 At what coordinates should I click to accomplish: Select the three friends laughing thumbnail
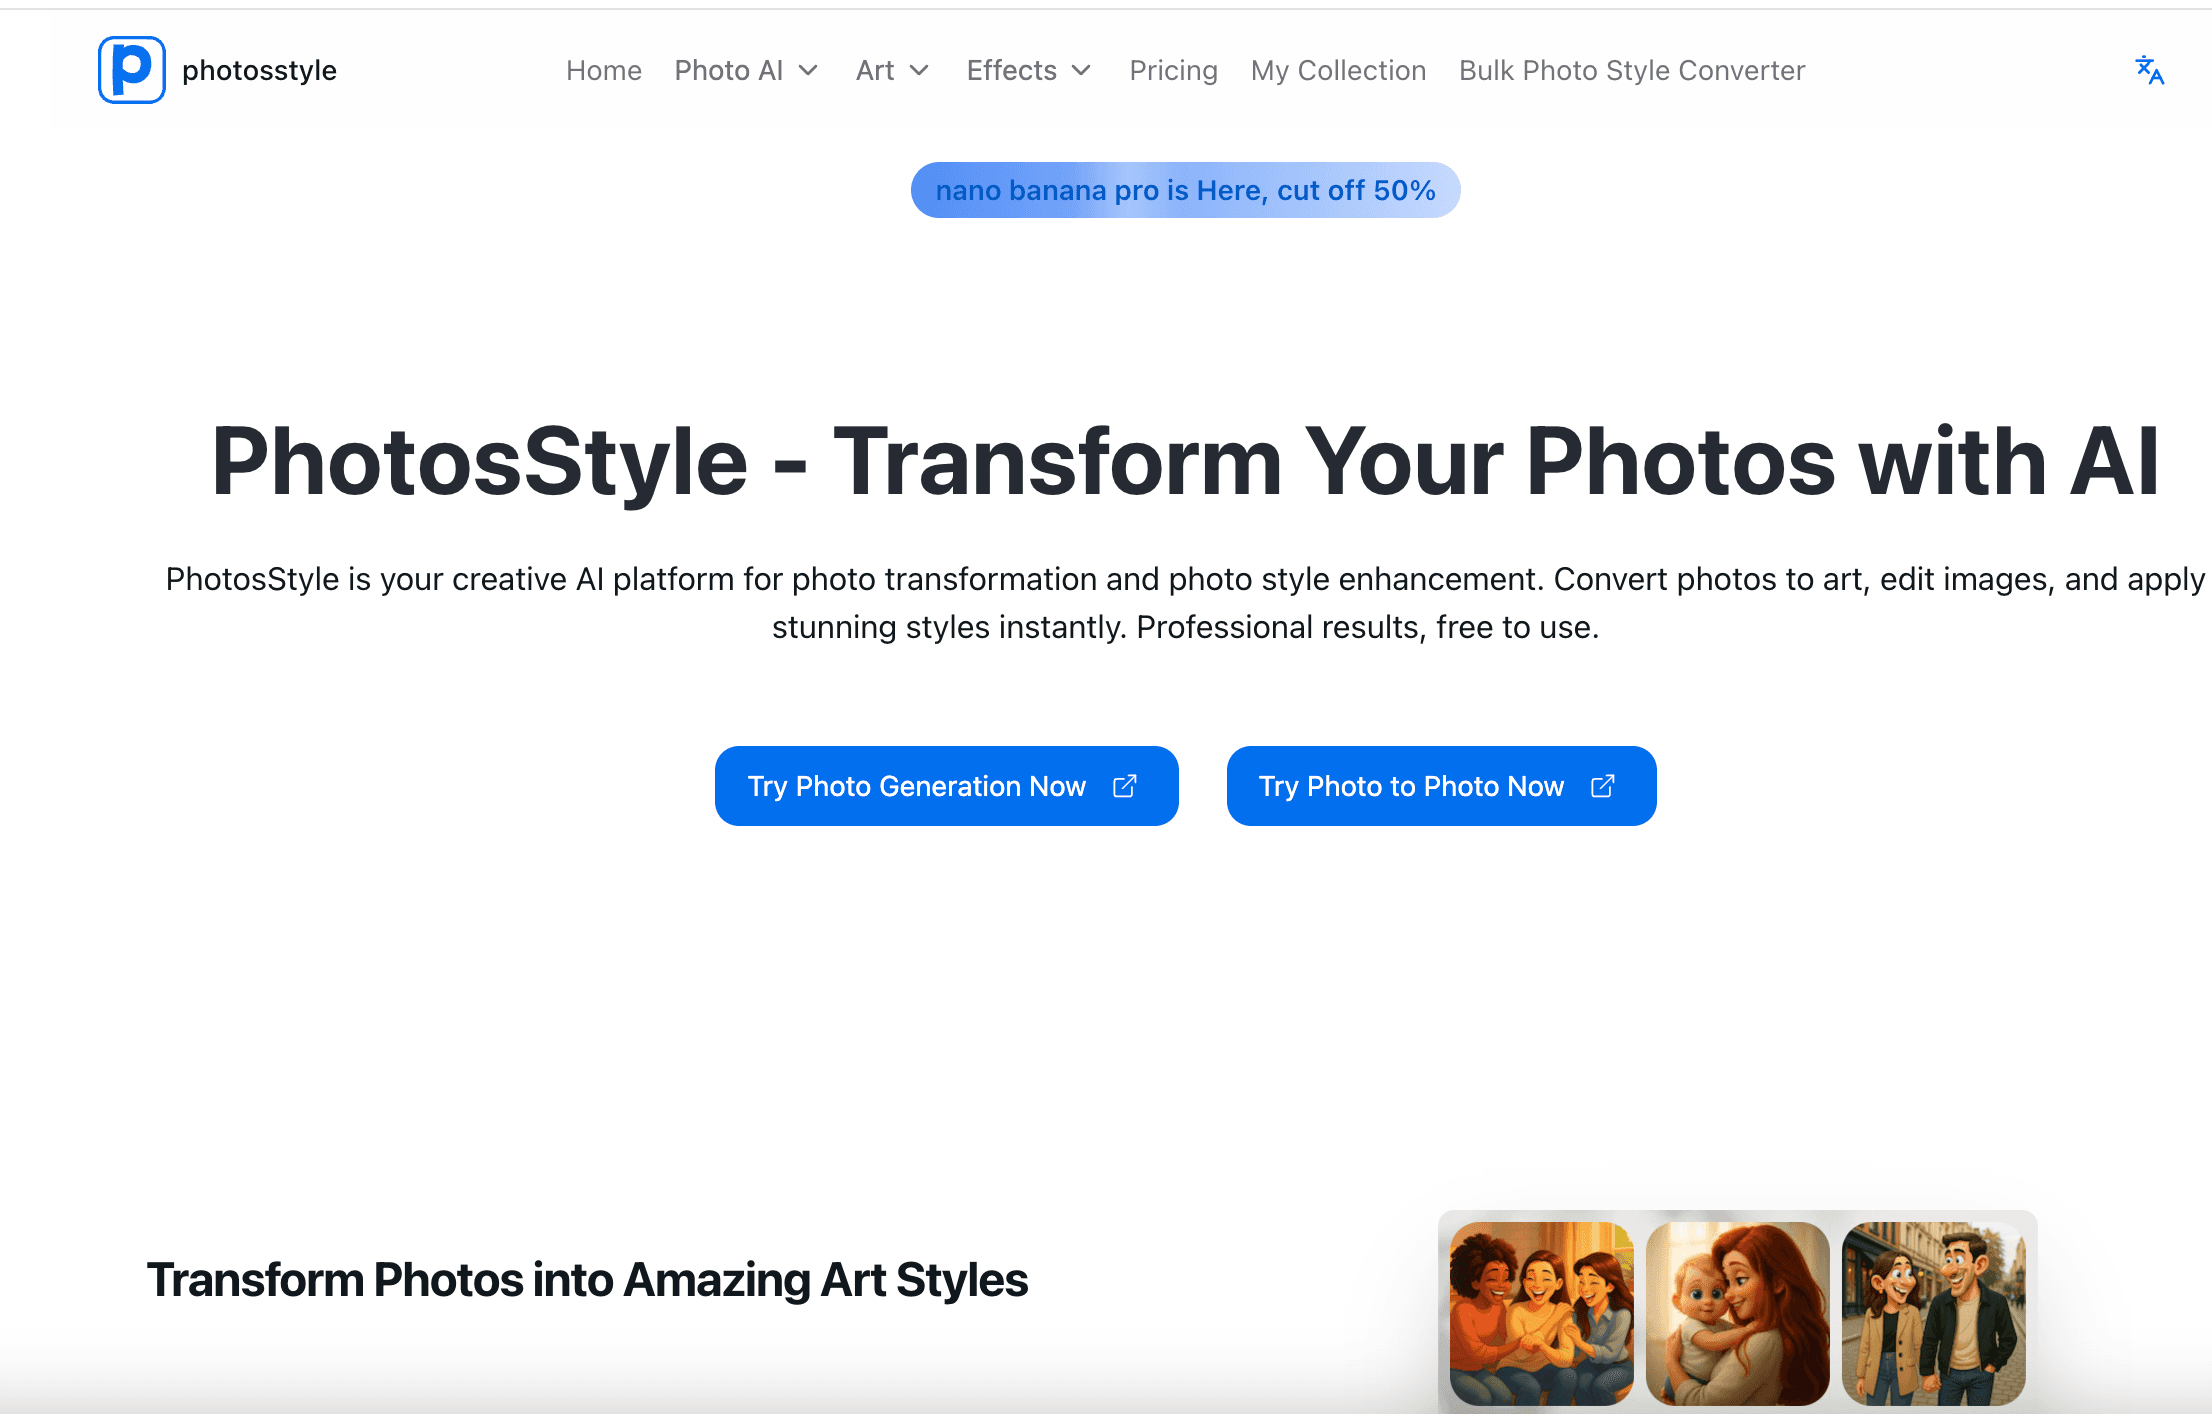pyautogui.click(x=1541, y=1311)
